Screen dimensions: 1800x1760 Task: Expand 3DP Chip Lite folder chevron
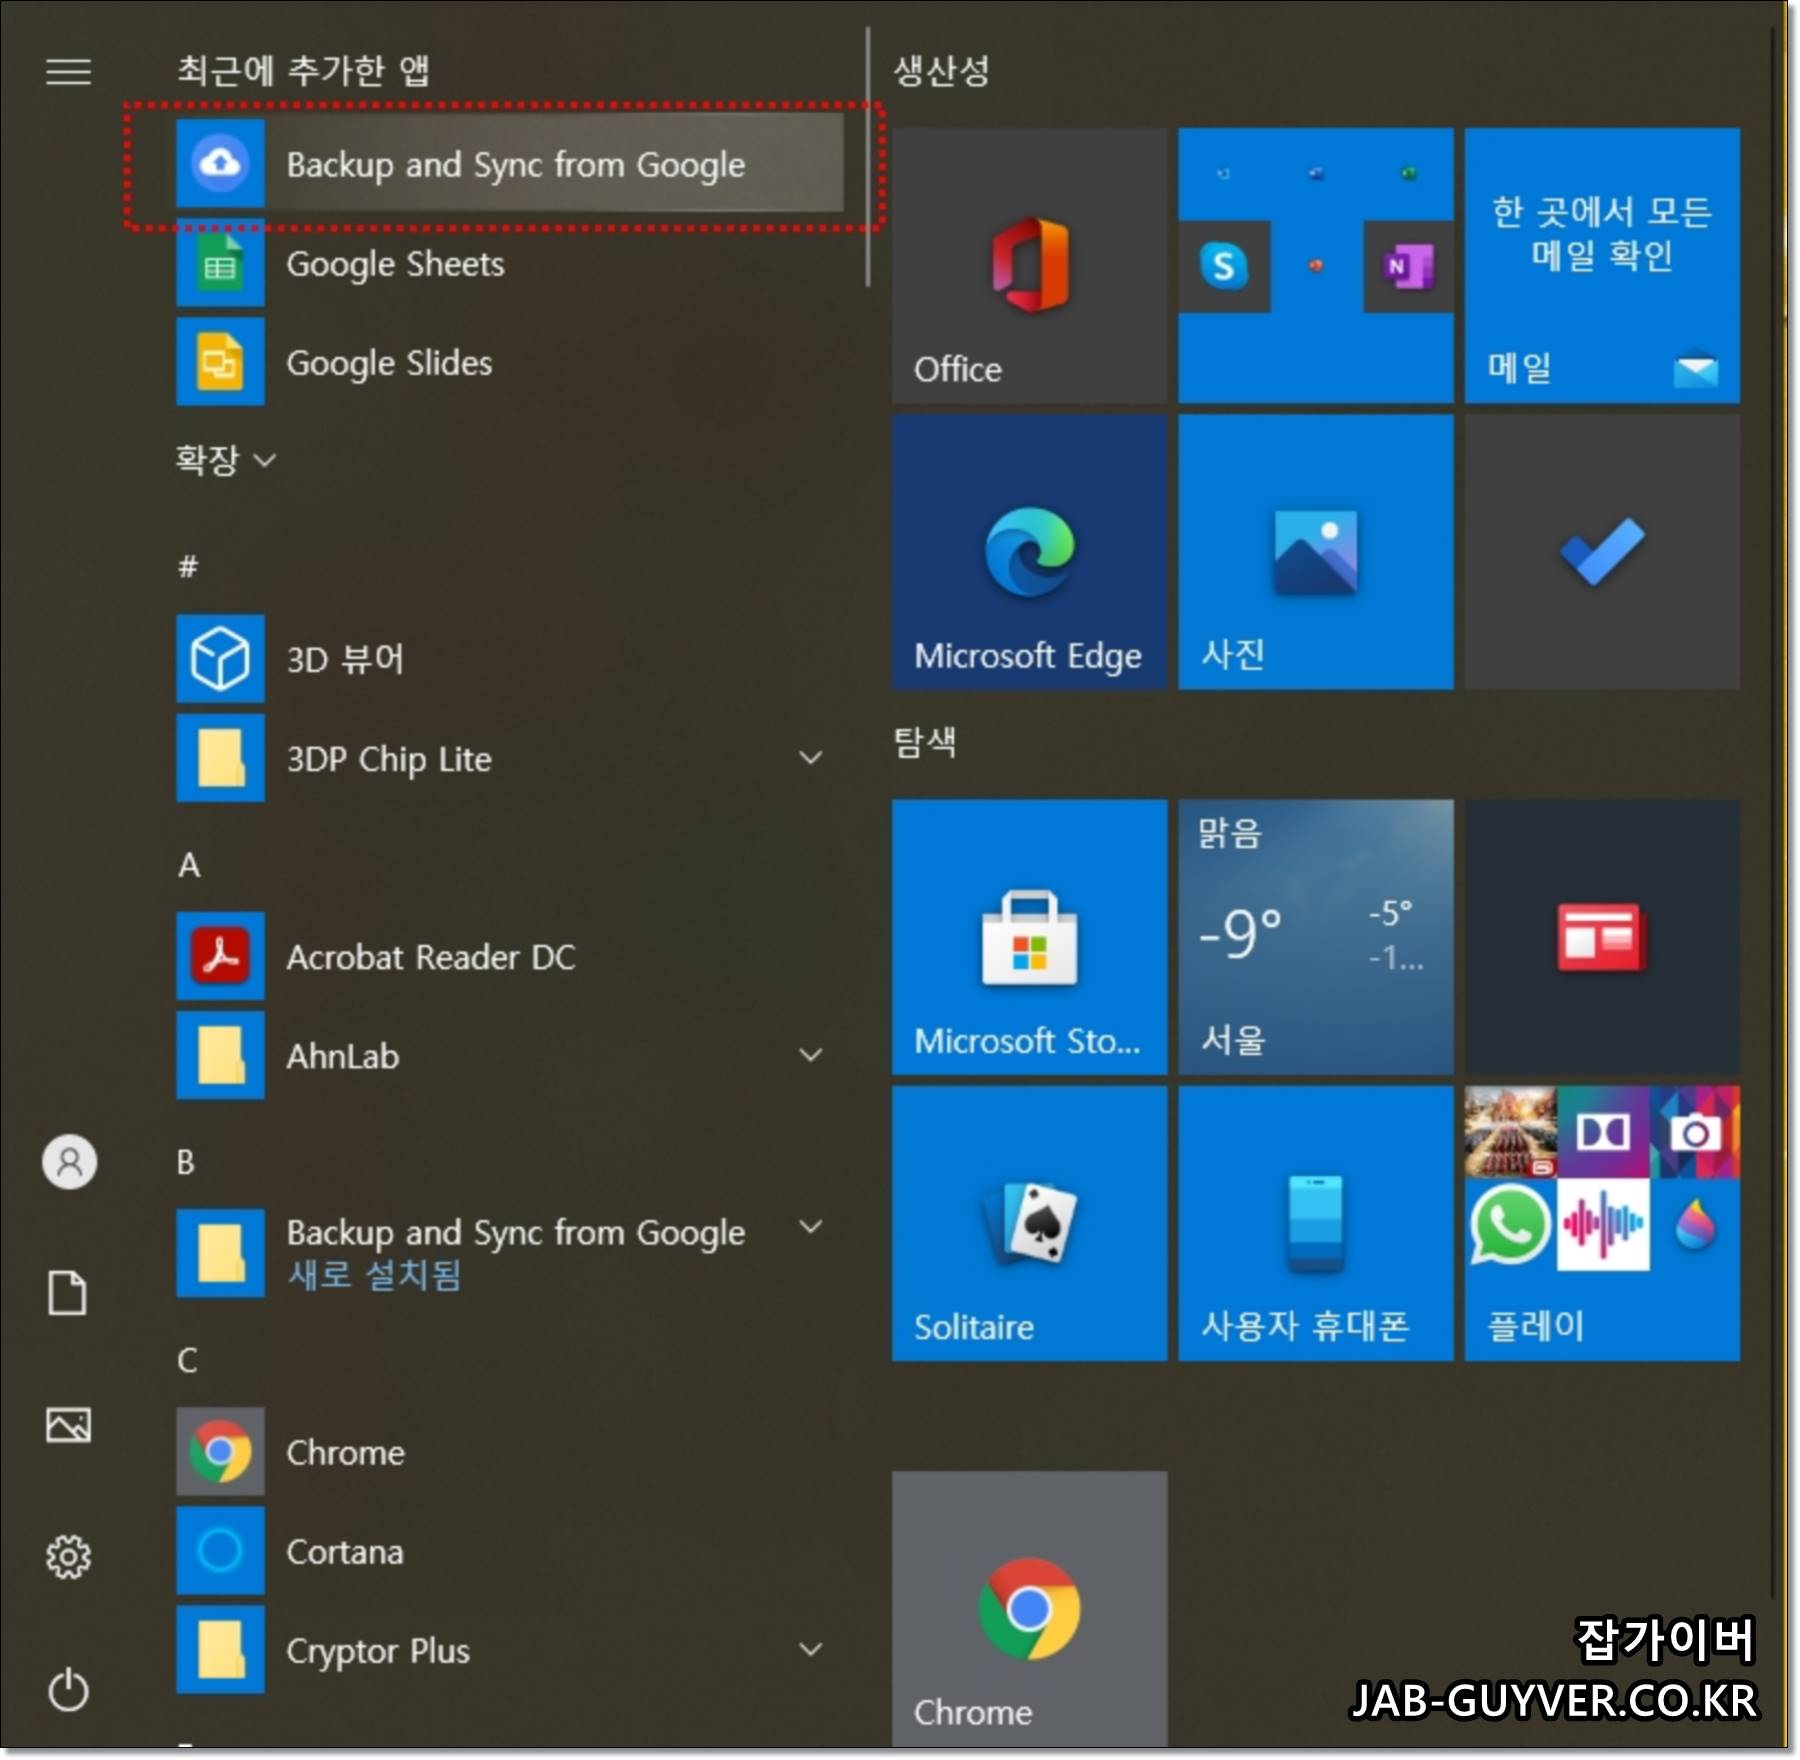811,758
